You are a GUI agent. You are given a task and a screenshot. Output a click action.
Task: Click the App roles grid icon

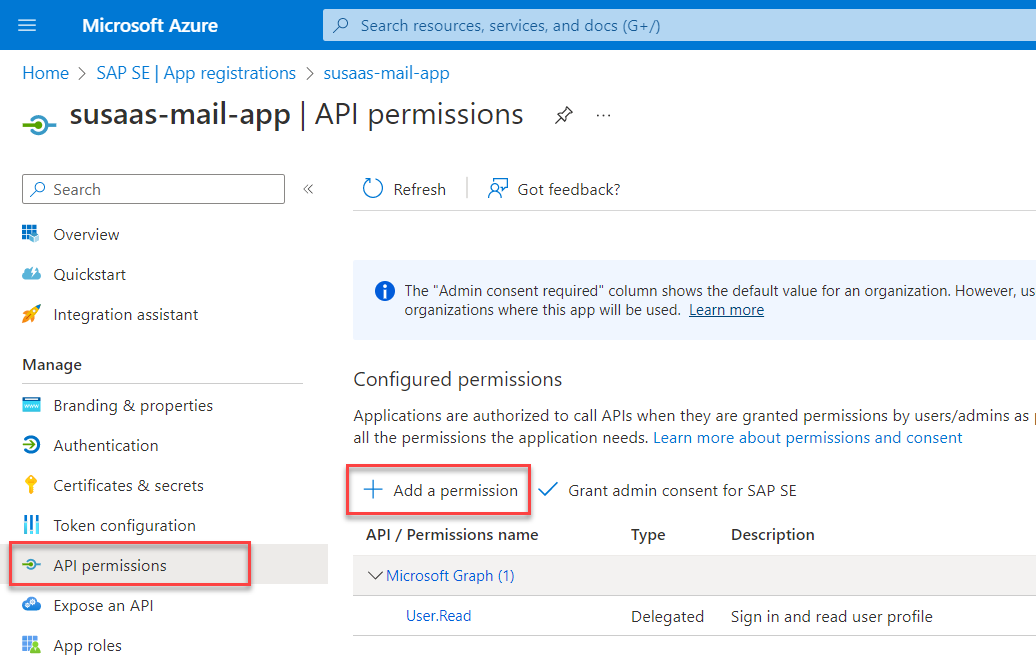pos(30,645)
